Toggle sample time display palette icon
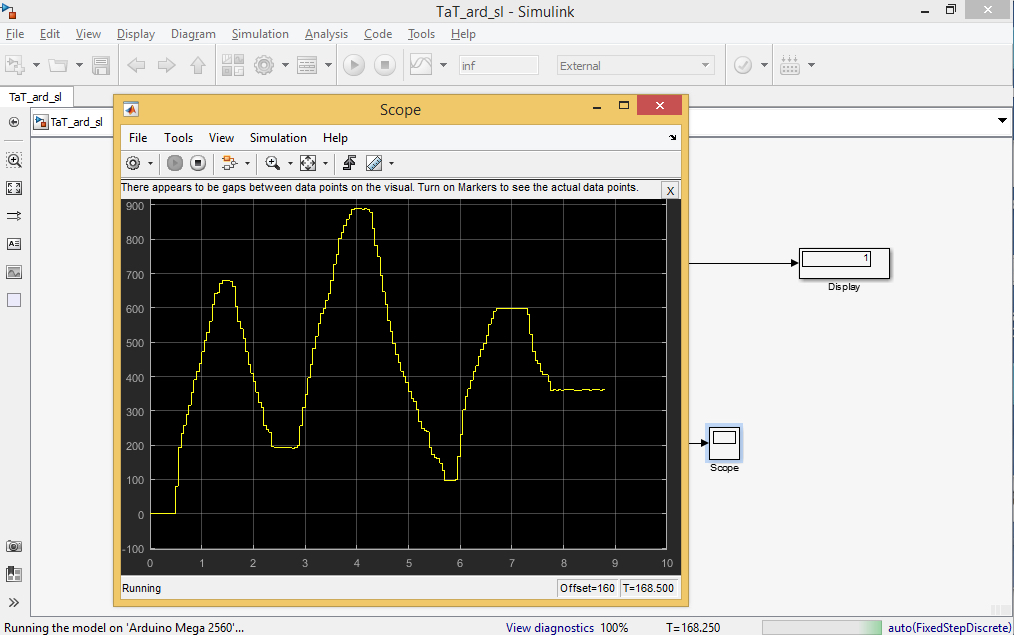The image size is (1014, 635). pos(14,216)
